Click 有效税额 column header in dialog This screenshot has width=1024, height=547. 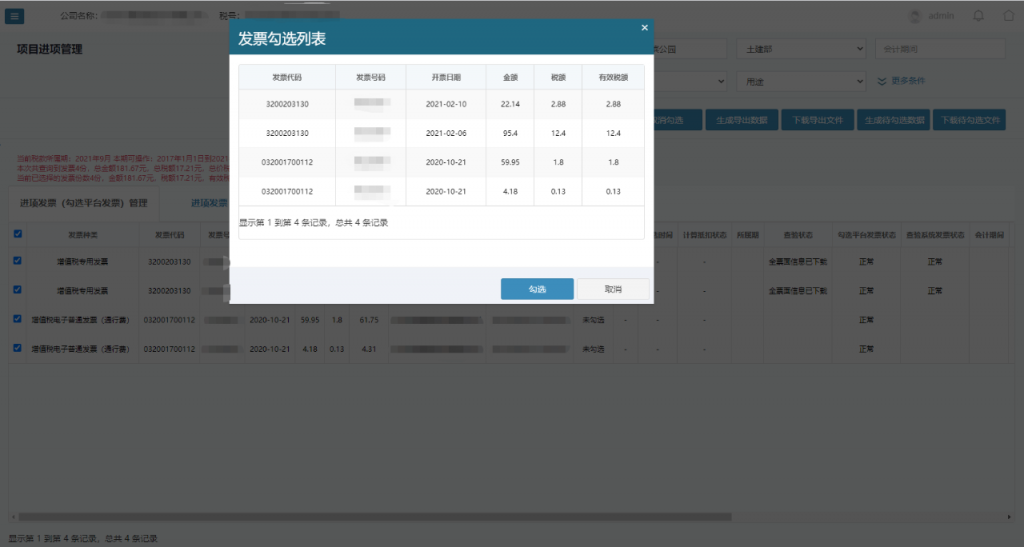613,77
